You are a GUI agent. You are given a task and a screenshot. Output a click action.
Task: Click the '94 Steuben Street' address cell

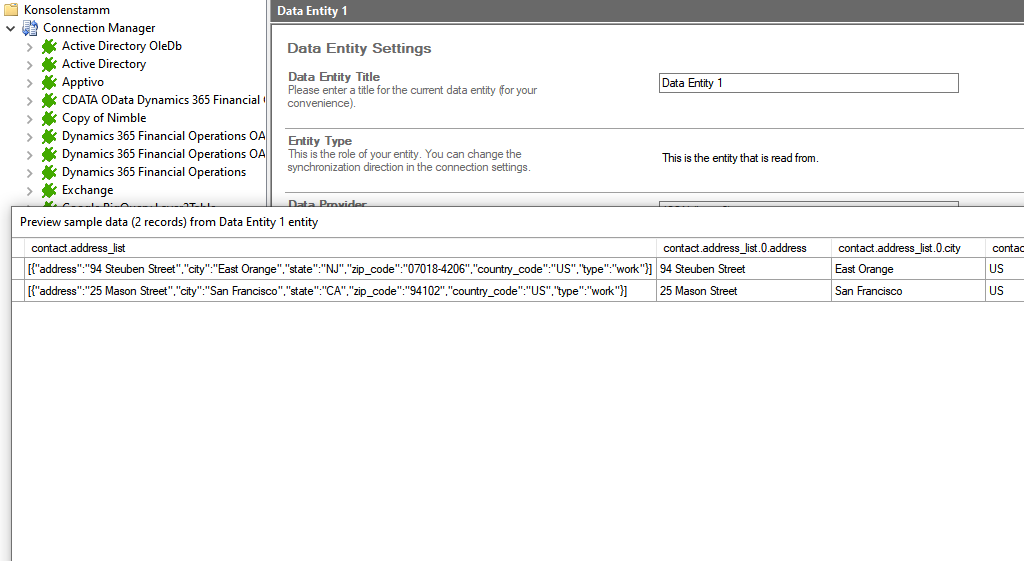coord(744,269)
